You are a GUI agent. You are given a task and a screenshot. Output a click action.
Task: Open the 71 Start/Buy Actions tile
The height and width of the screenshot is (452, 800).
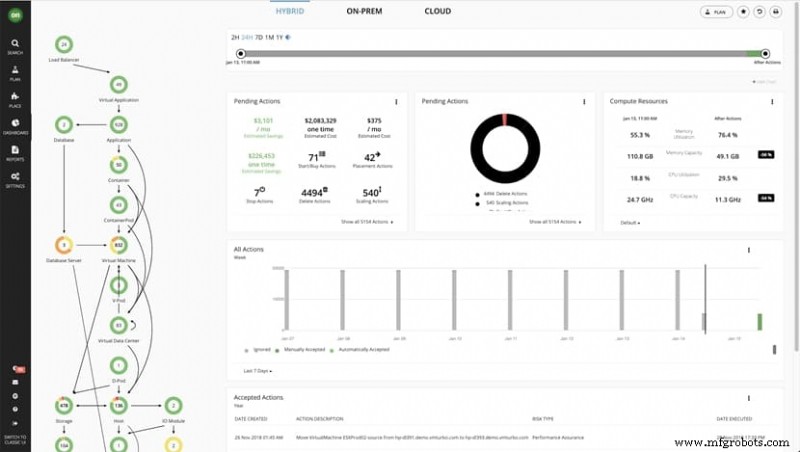(x=316, y=160)
